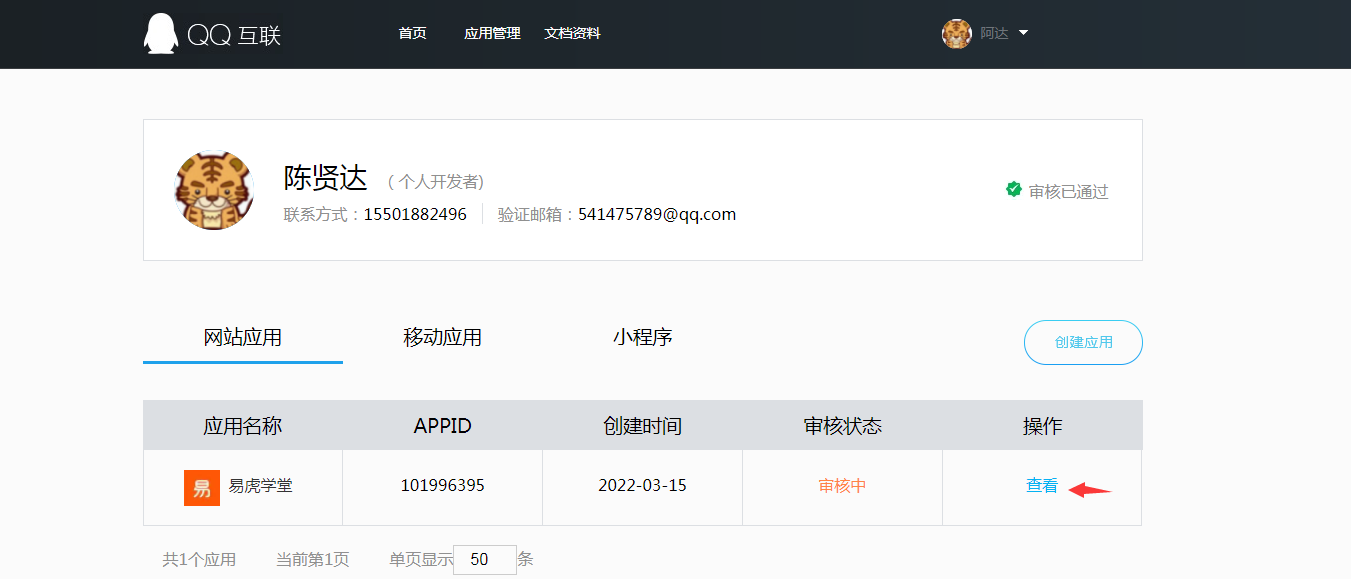Click the 查看 link for 易虎学堂
Viewport: 1351px width, 579px height.
[1041, 486]
